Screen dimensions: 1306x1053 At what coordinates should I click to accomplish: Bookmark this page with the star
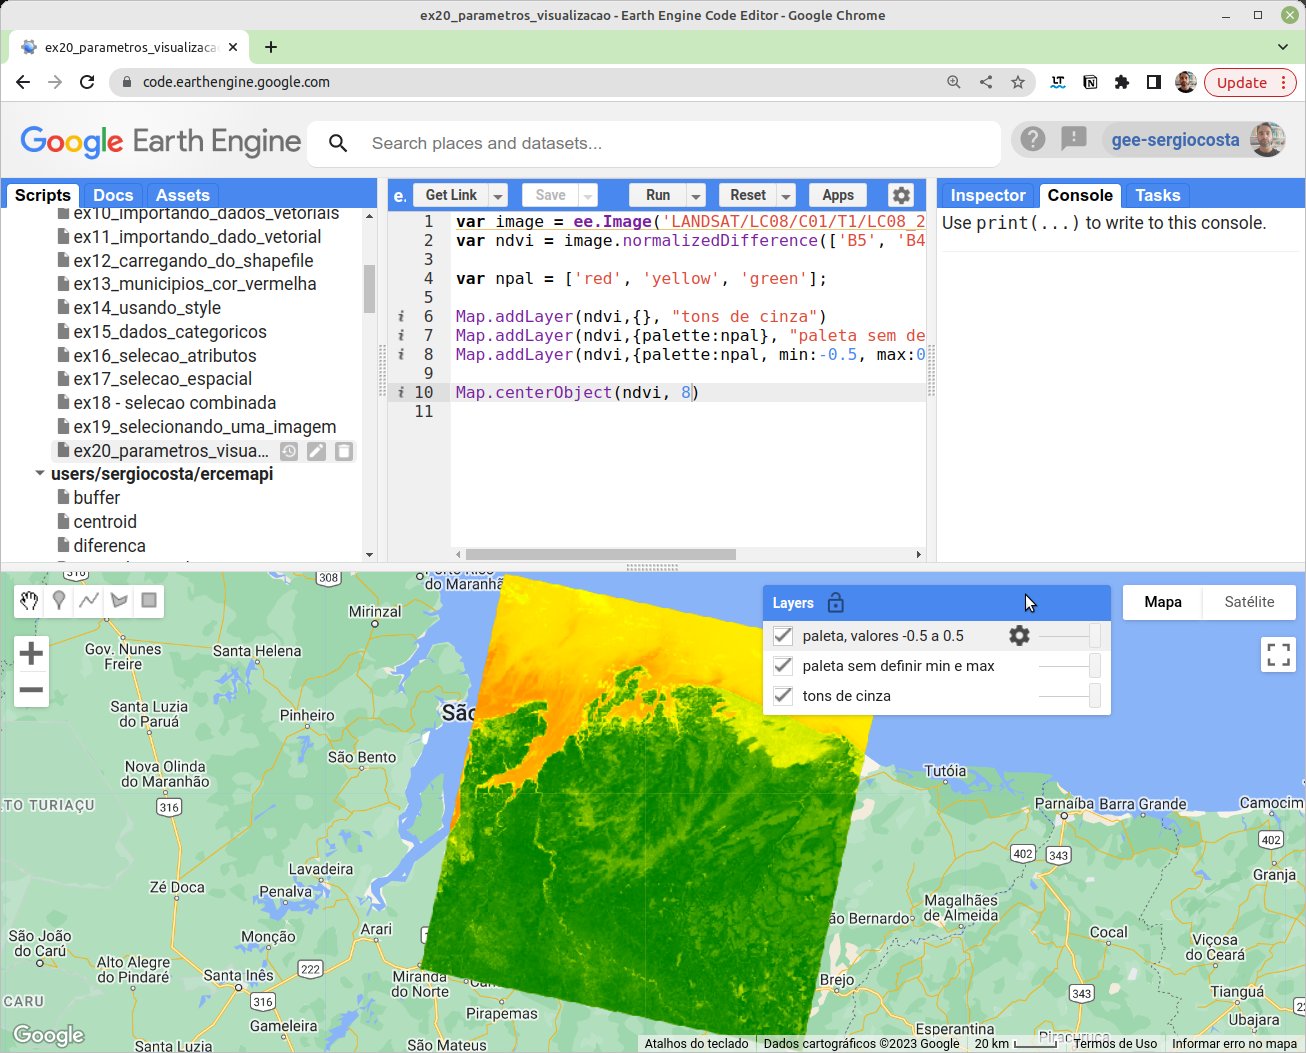(1018, 82)
